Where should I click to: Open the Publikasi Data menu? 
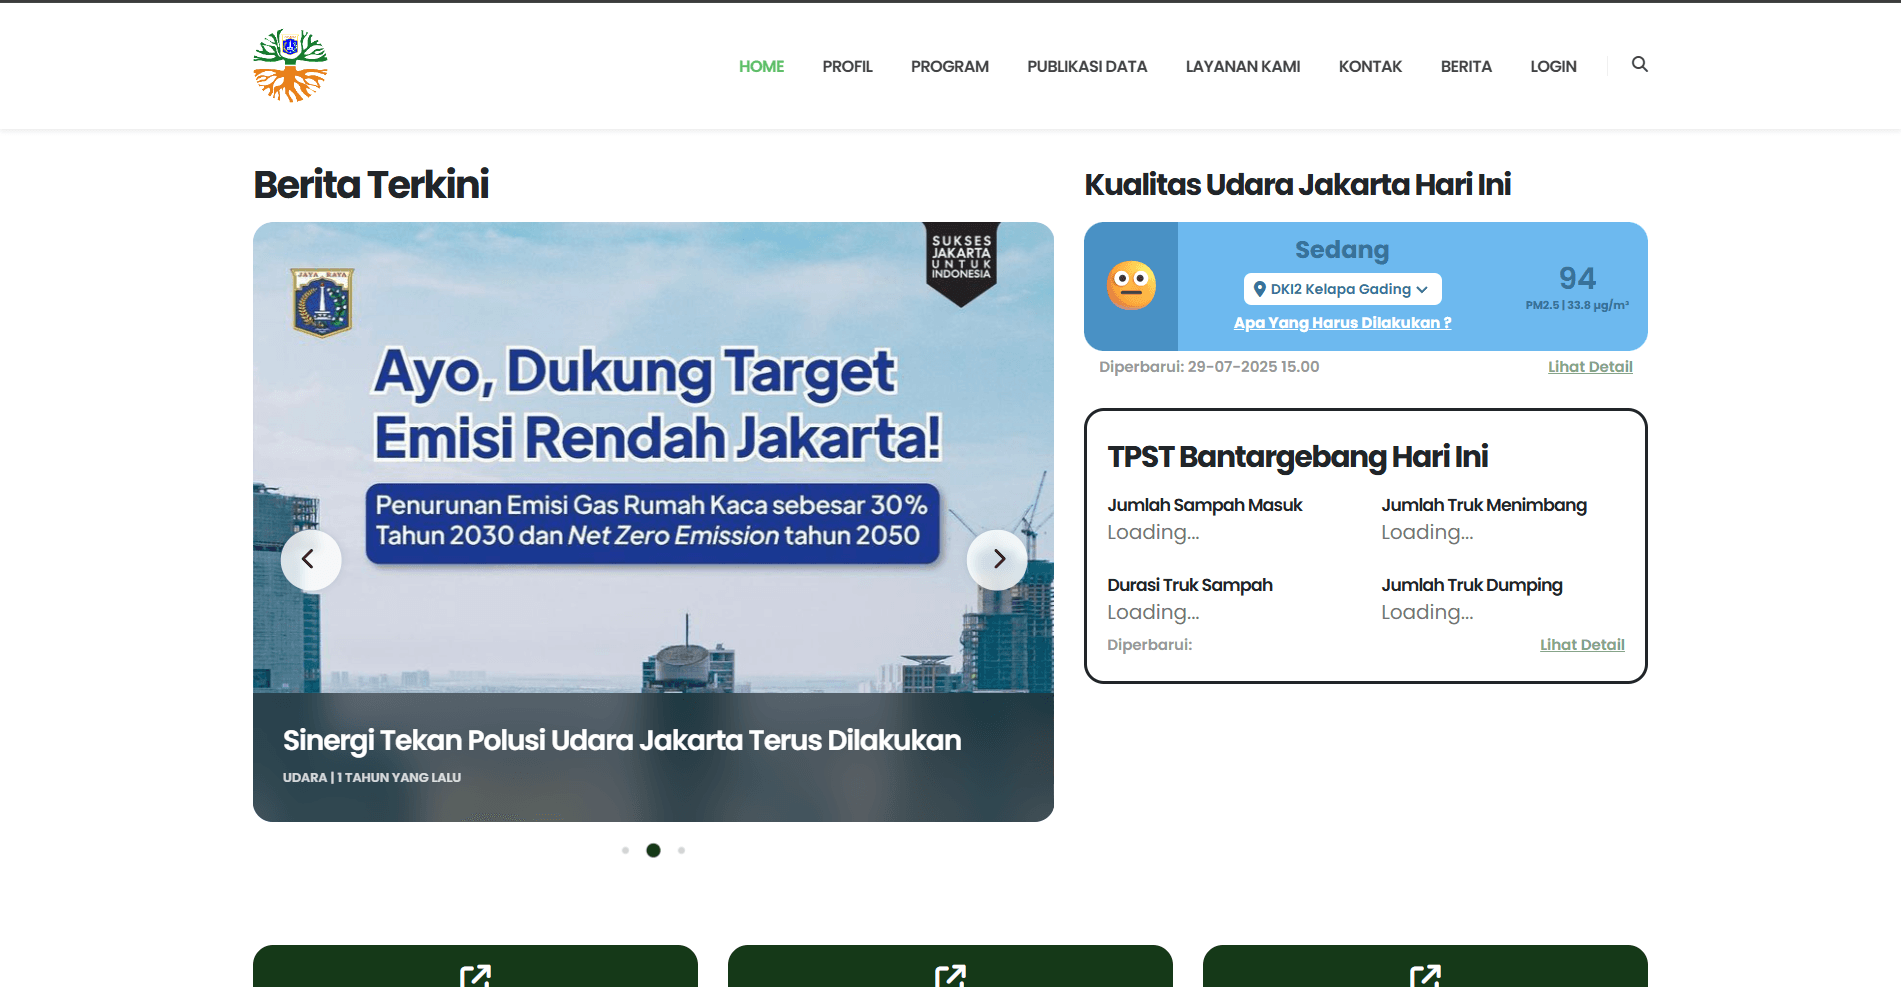click(1087, 67)
